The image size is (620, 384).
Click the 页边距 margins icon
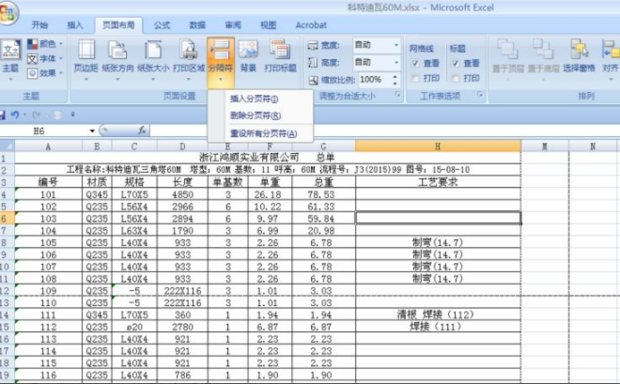click(86, 50)
